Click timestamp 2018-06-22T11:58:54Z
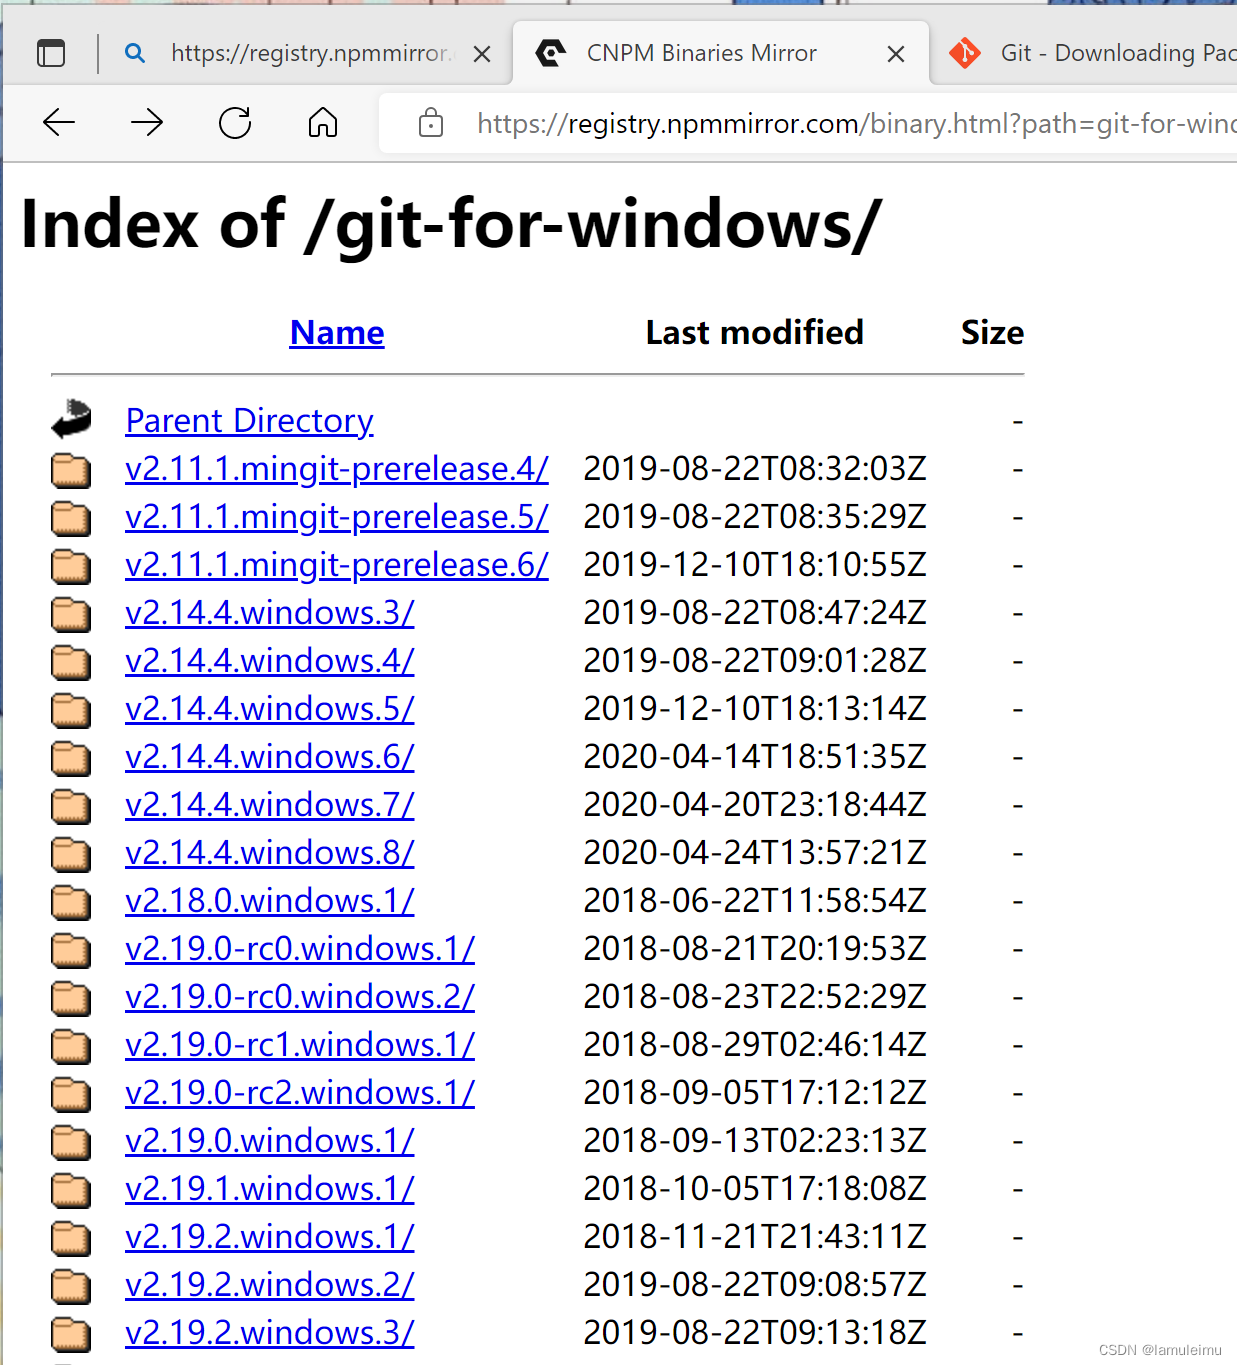 pos(755,901)
